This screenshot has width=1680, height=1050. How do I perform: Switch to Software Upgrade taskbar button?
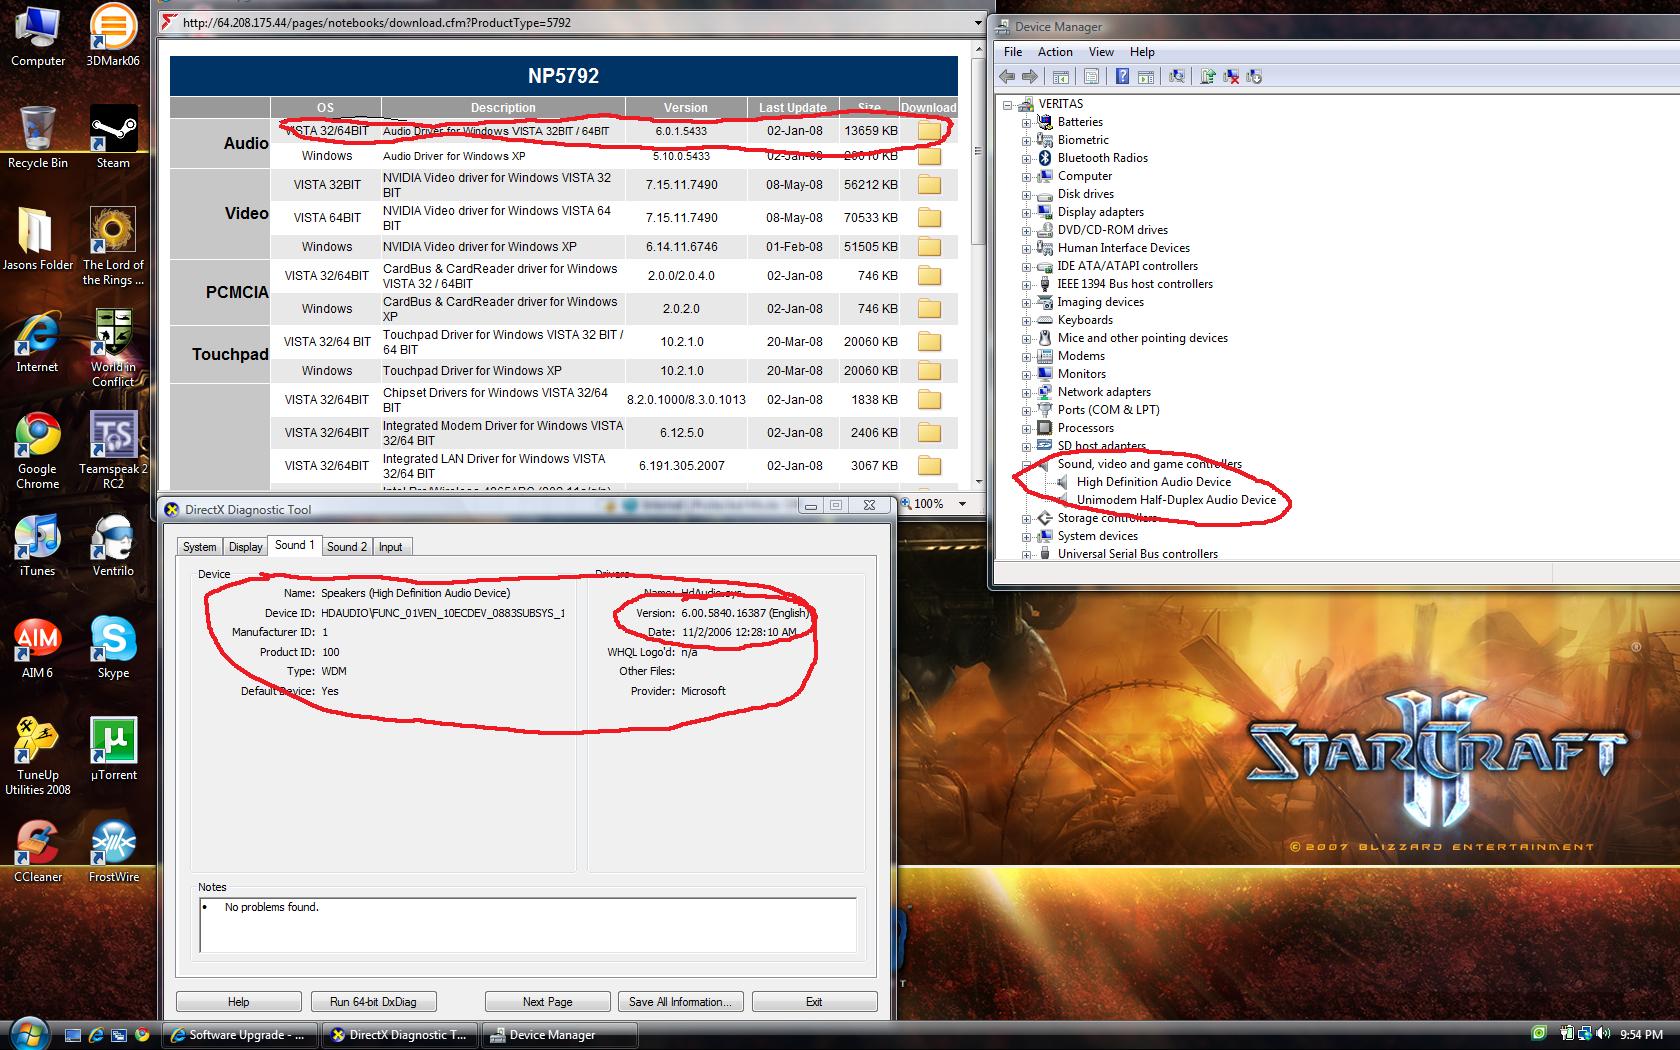(241, 1035)
